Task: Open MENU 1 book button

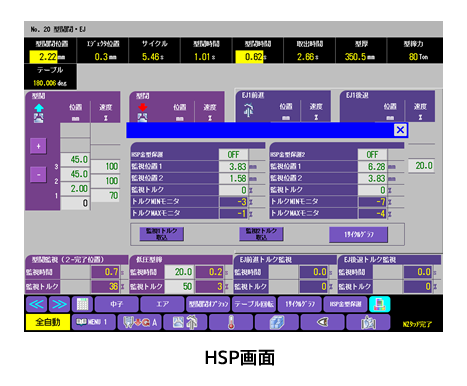Action: 94,322
